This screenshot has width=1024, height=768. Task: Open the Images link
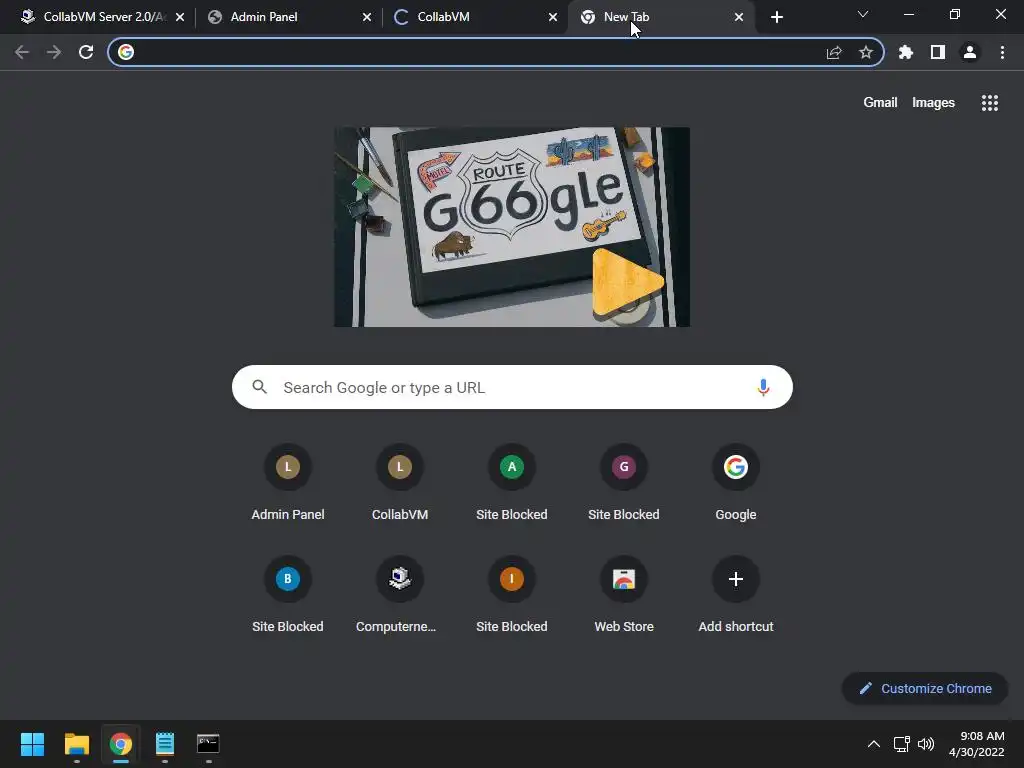point(933,103)
